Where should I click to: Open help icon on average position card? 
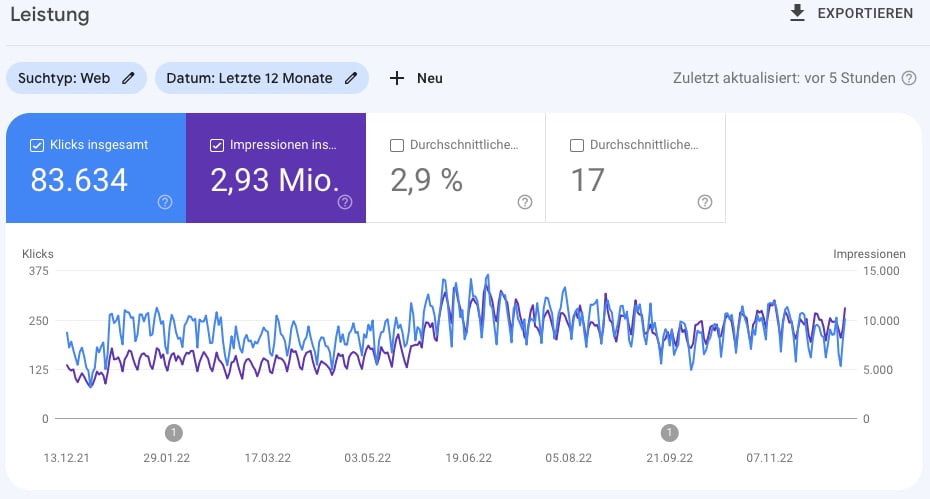[705, 202]
